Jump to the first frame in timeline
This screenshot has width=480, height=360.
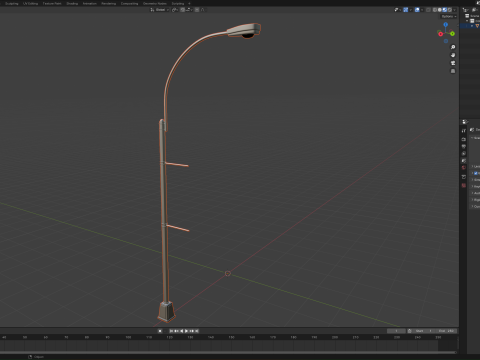coord(171,331)
